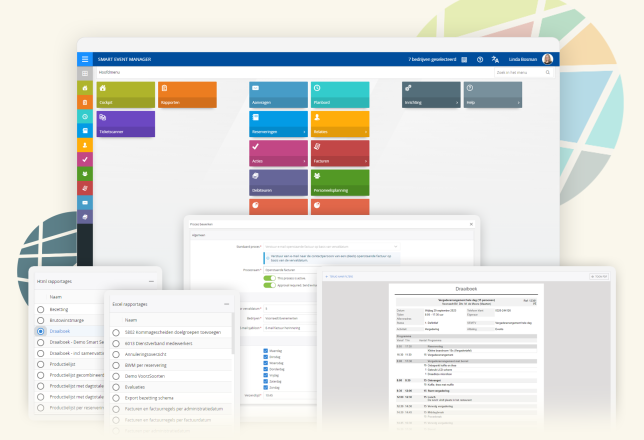
Task: Open the Rapporten tile
Action: click(187, 94)
